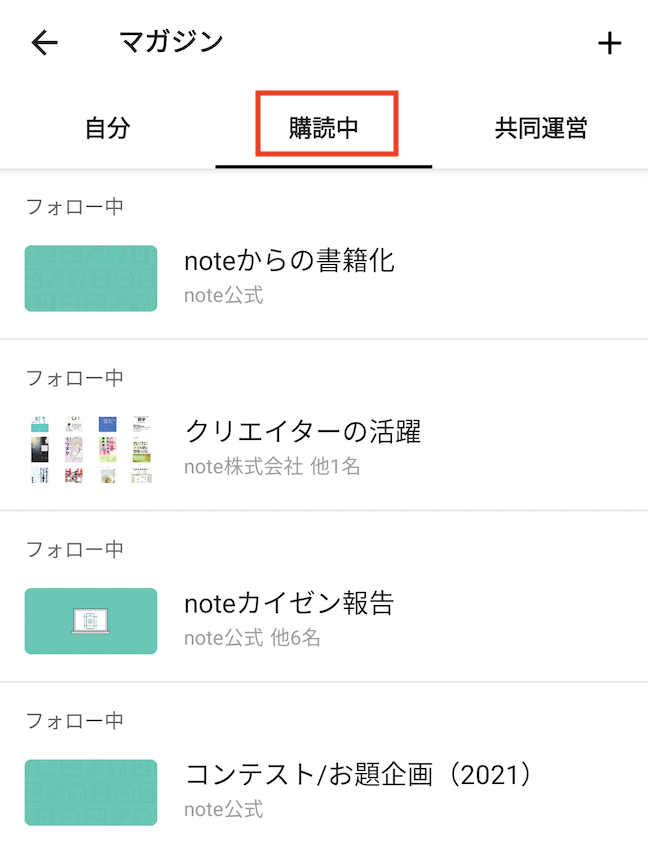Toggle フォロー中 above クリエイターの活躍
The height and width of the screenshot is (852, 648).
(75, 378)
